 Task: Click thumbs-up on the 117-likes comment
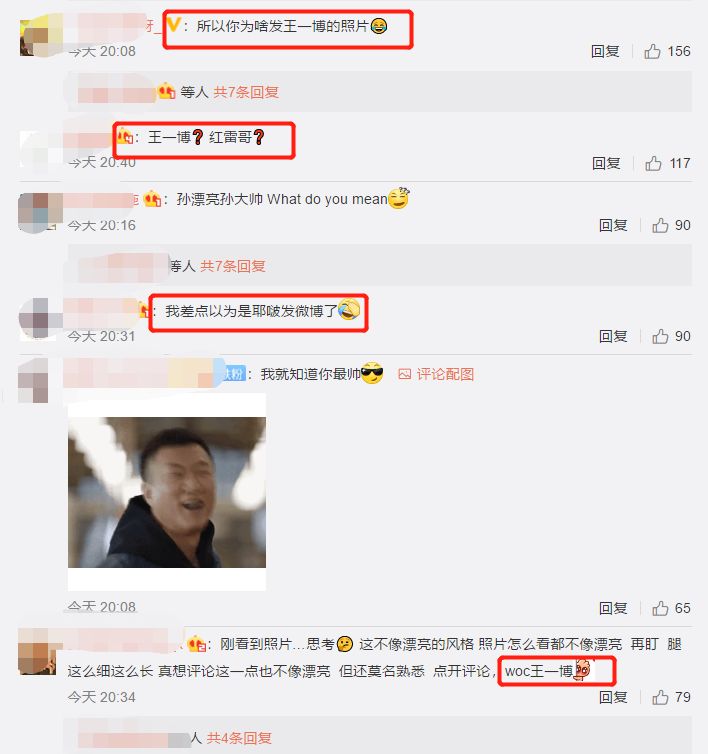coord(653,163)
